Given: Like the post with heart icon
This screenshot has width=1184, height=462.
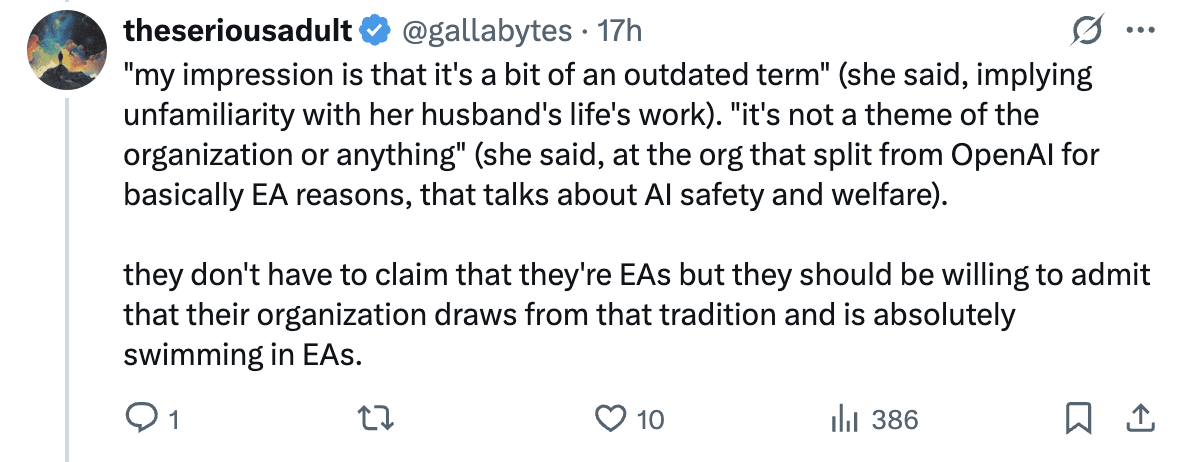Looking at the screenshot, I should click(611, 419).
